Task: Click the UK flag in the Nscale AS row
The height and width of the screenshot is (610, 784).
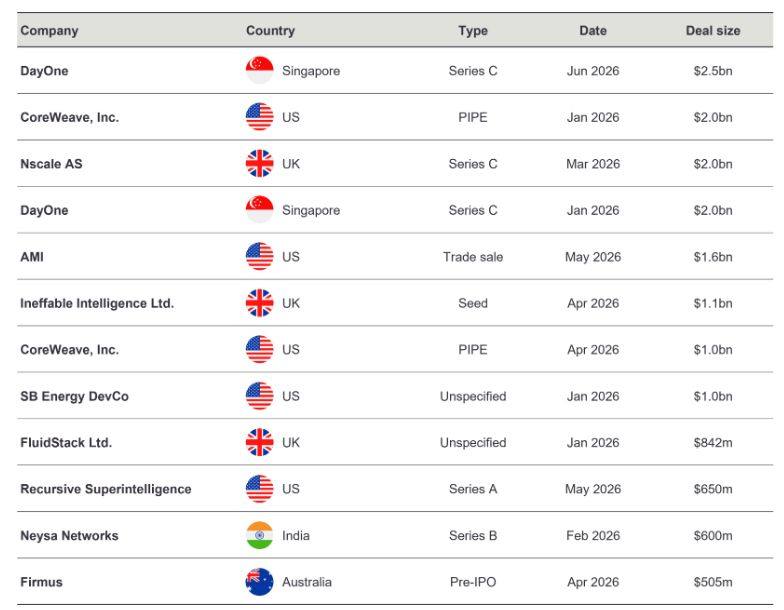Action: 260,163
